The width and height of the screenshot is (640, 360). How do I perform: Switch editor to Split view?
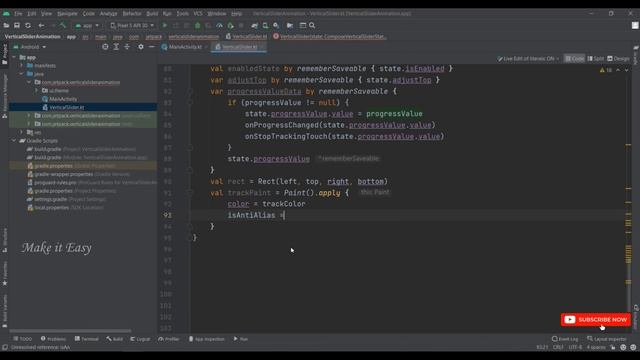click(x=596, y=59)
